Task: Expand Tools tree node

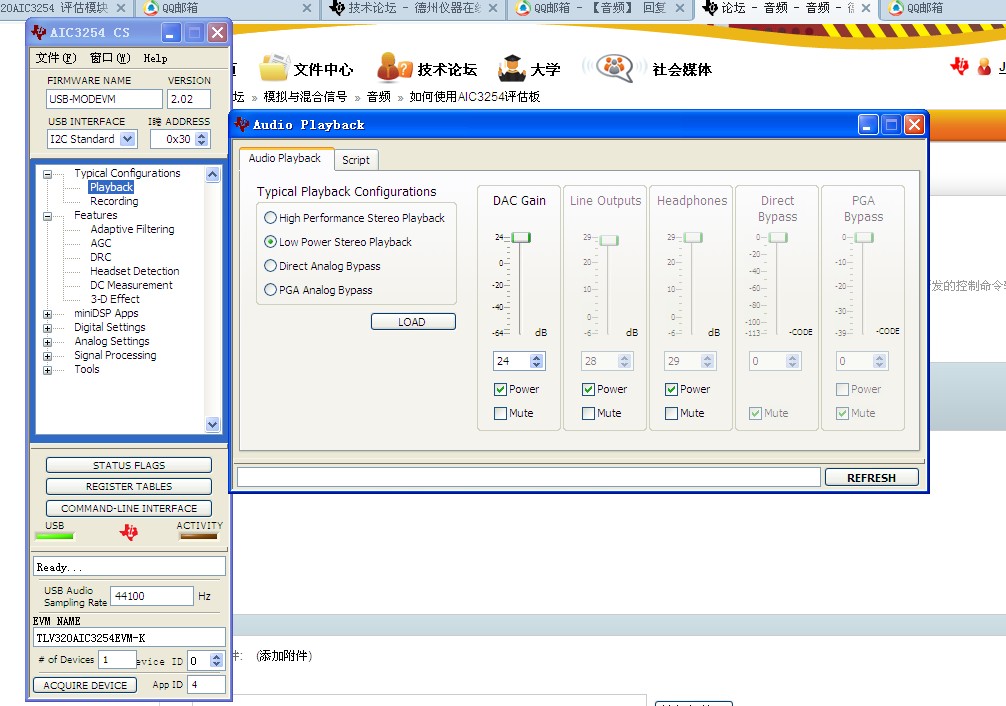Action: 47,370
